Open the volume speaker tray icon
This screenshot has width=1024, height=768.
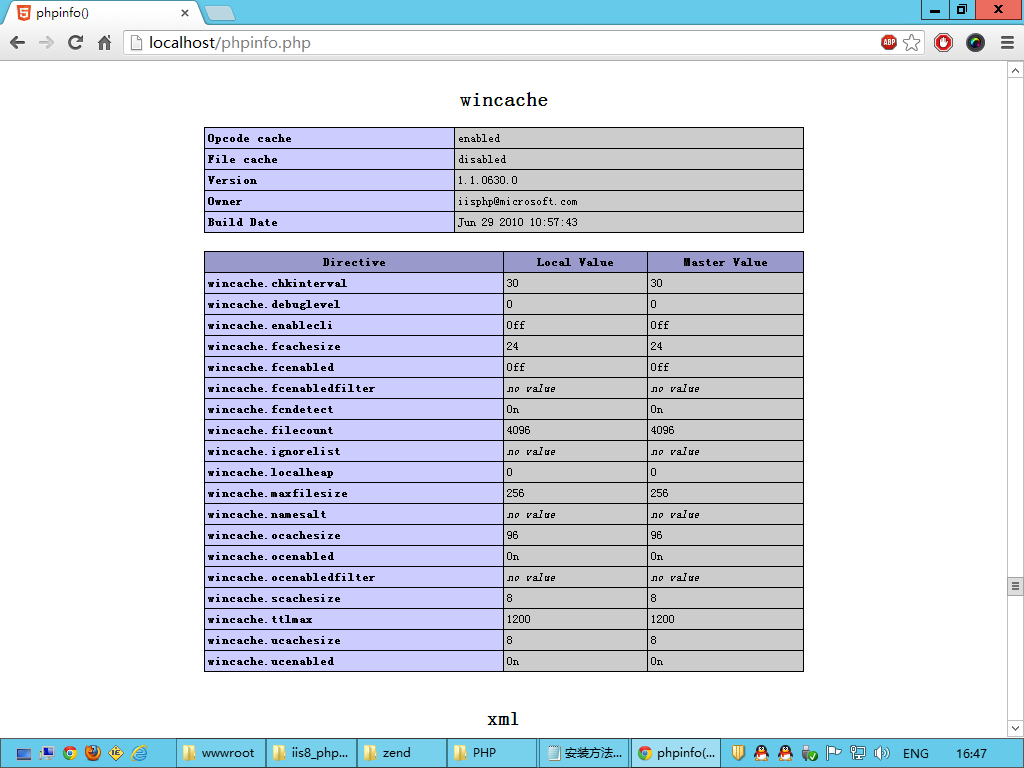882,753
